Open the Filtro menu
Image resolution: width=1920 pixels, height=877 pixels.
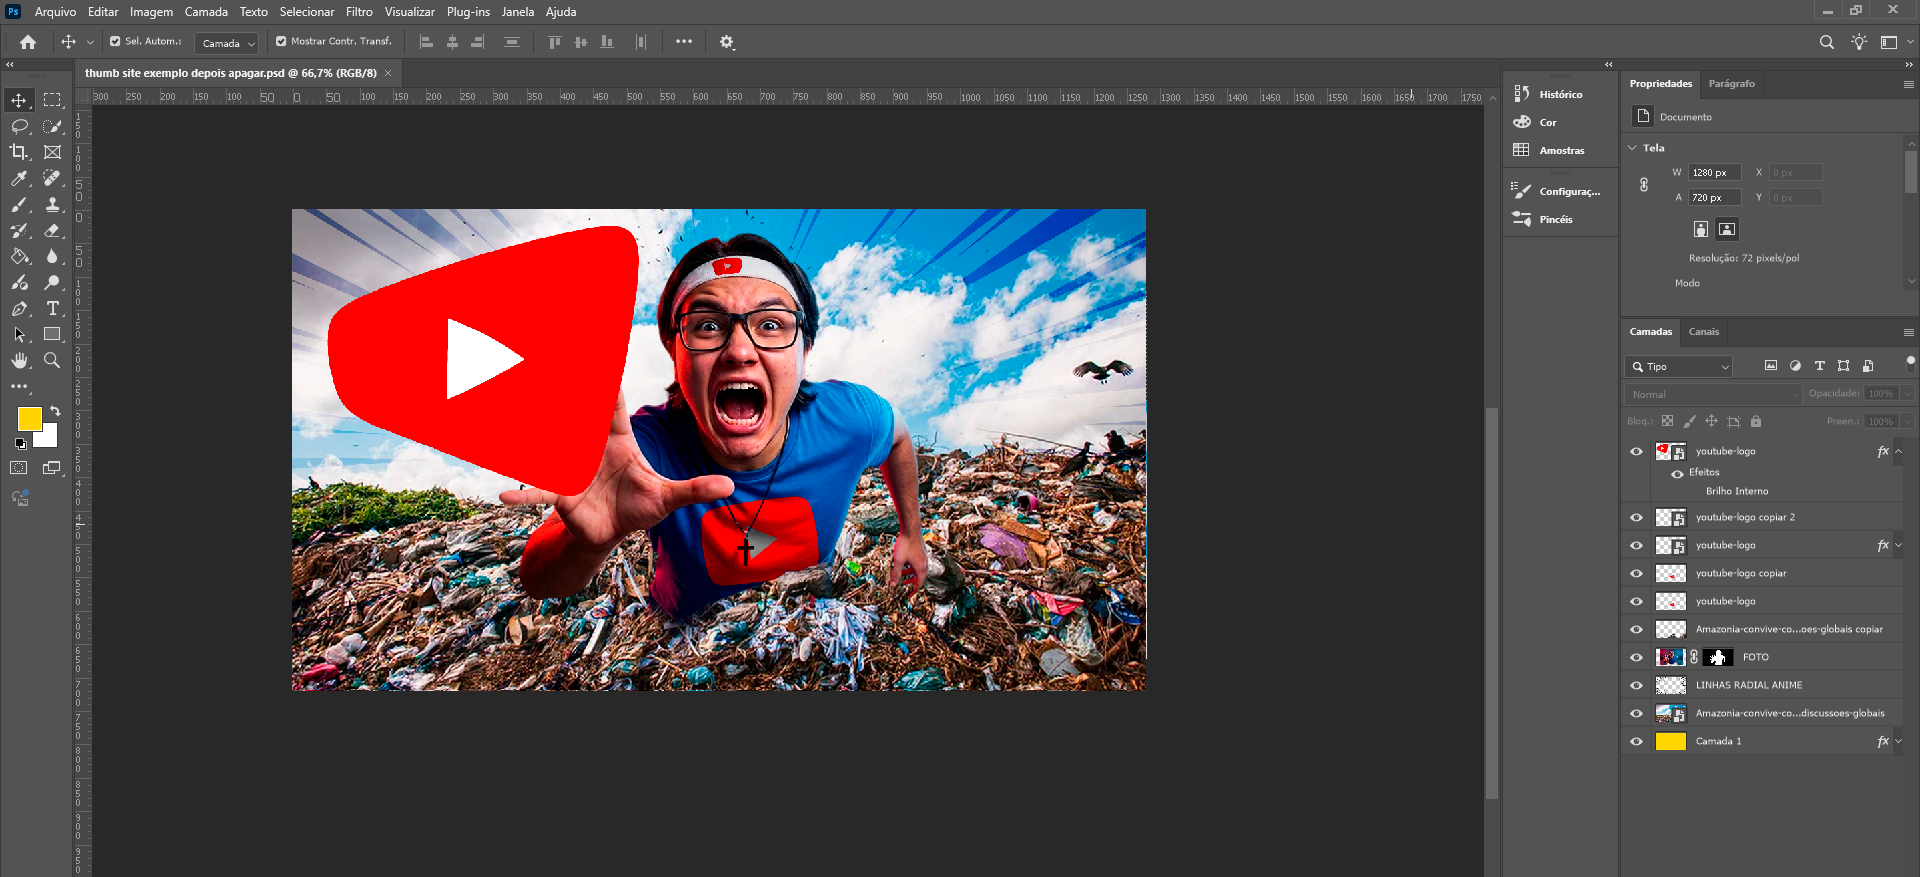pyautogui.click(x=359, y=12)
